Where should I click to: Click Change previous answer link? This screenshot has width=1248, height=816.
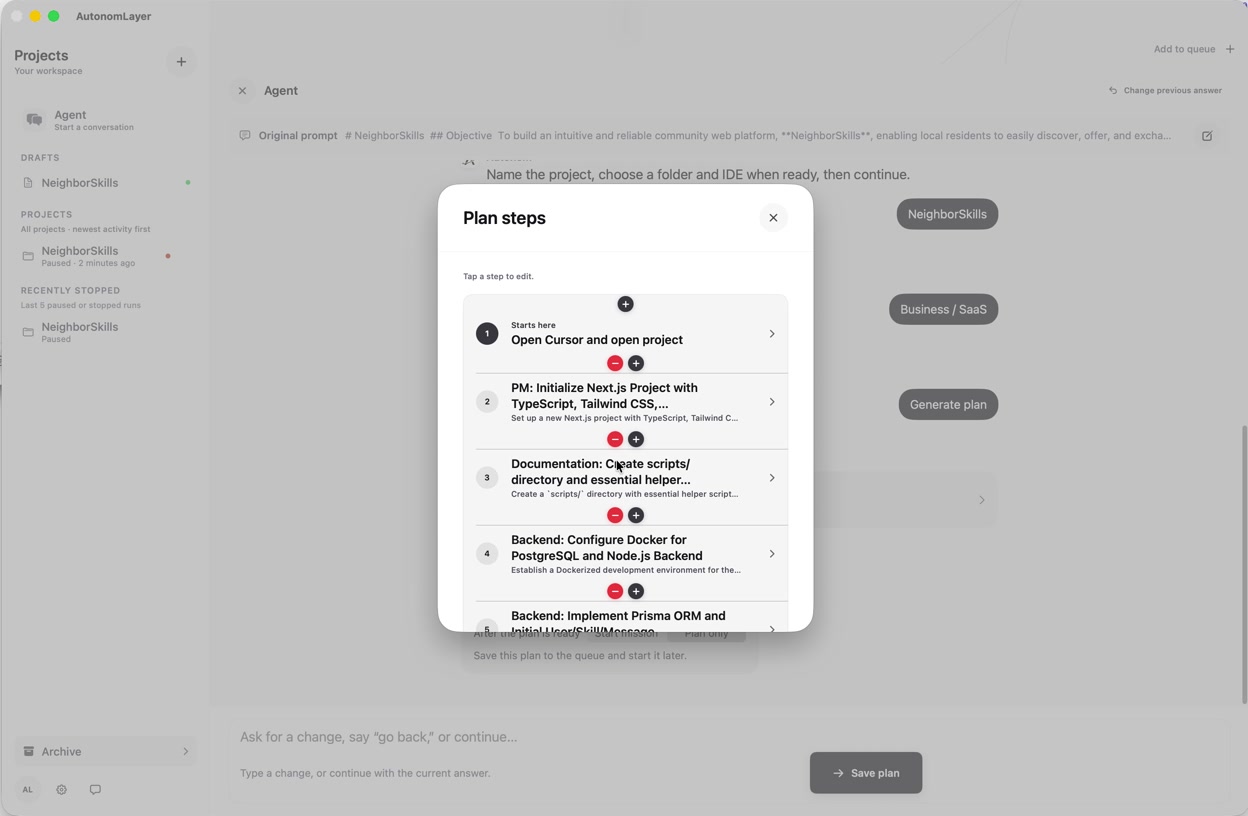(1165, 91)
